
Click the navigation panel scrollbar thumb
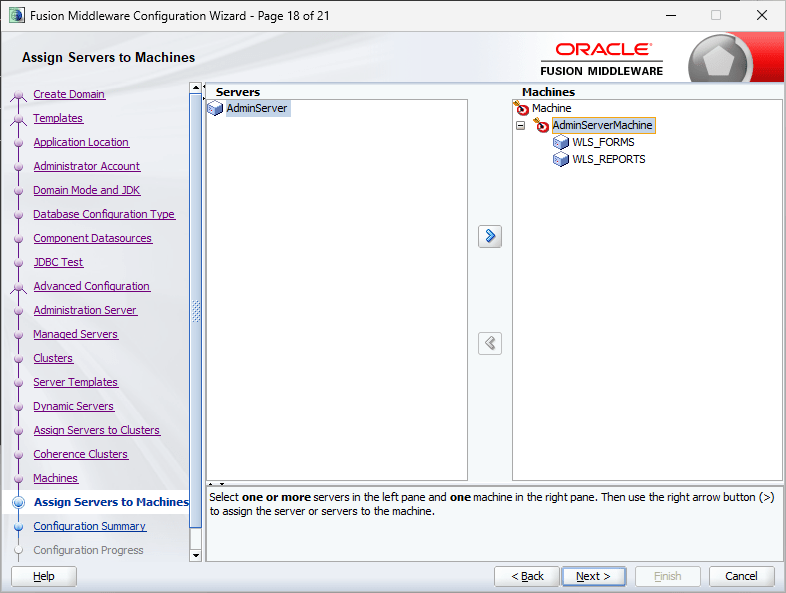195,310
